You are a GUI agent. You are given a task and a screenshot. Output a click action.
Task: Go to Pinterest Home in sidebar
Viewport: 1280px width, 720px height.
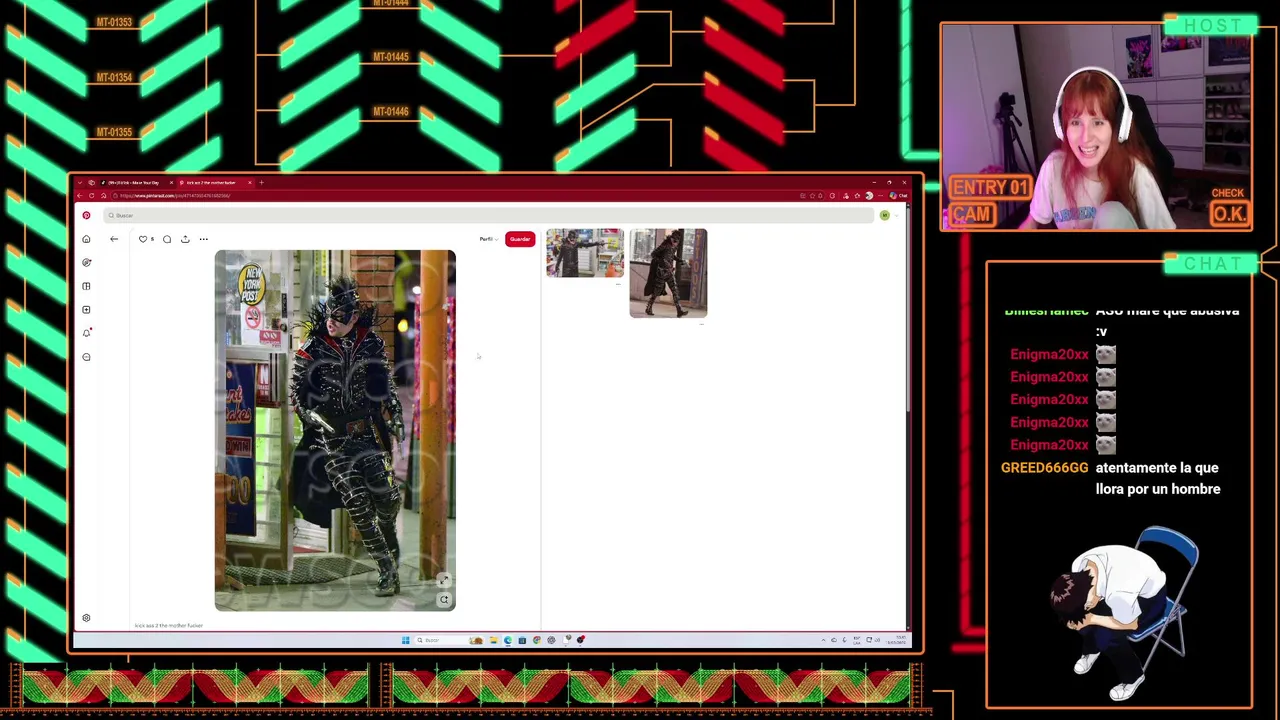click(x=86, y=239)
